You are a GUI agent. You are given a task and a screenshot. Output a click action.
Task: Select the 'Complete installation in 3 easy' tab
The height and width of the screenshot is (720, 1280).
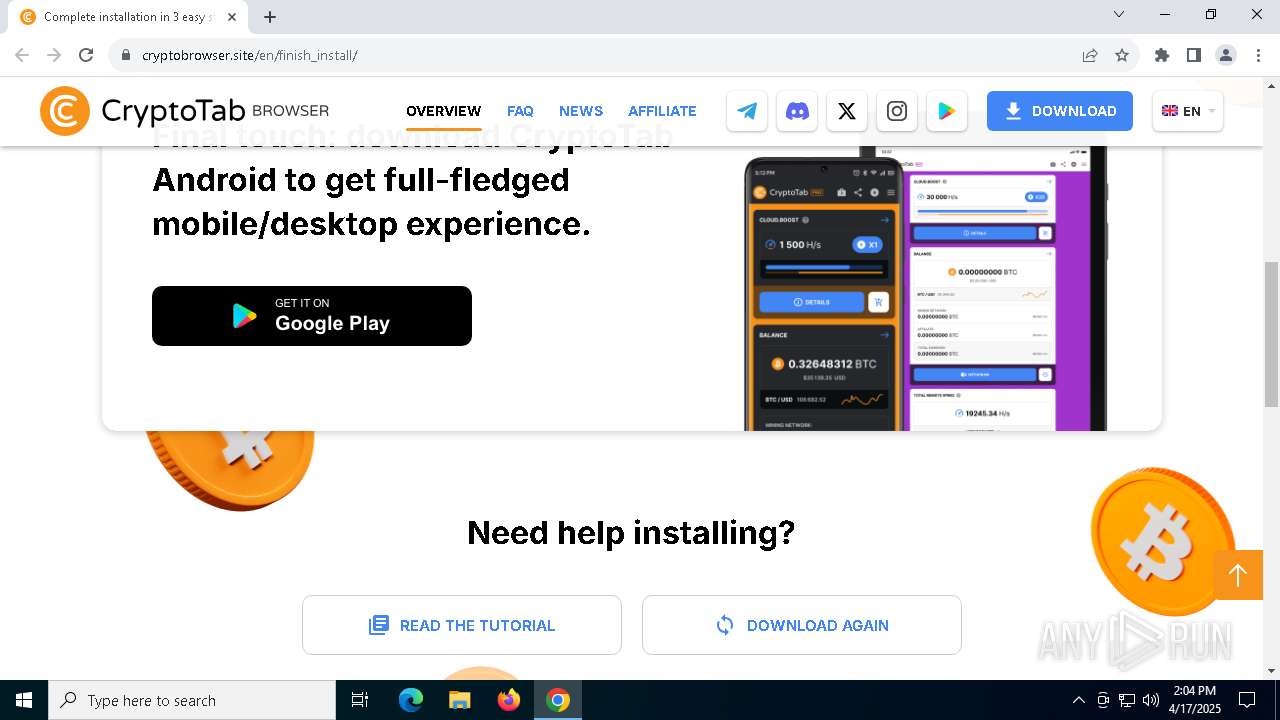click(128, 17)
